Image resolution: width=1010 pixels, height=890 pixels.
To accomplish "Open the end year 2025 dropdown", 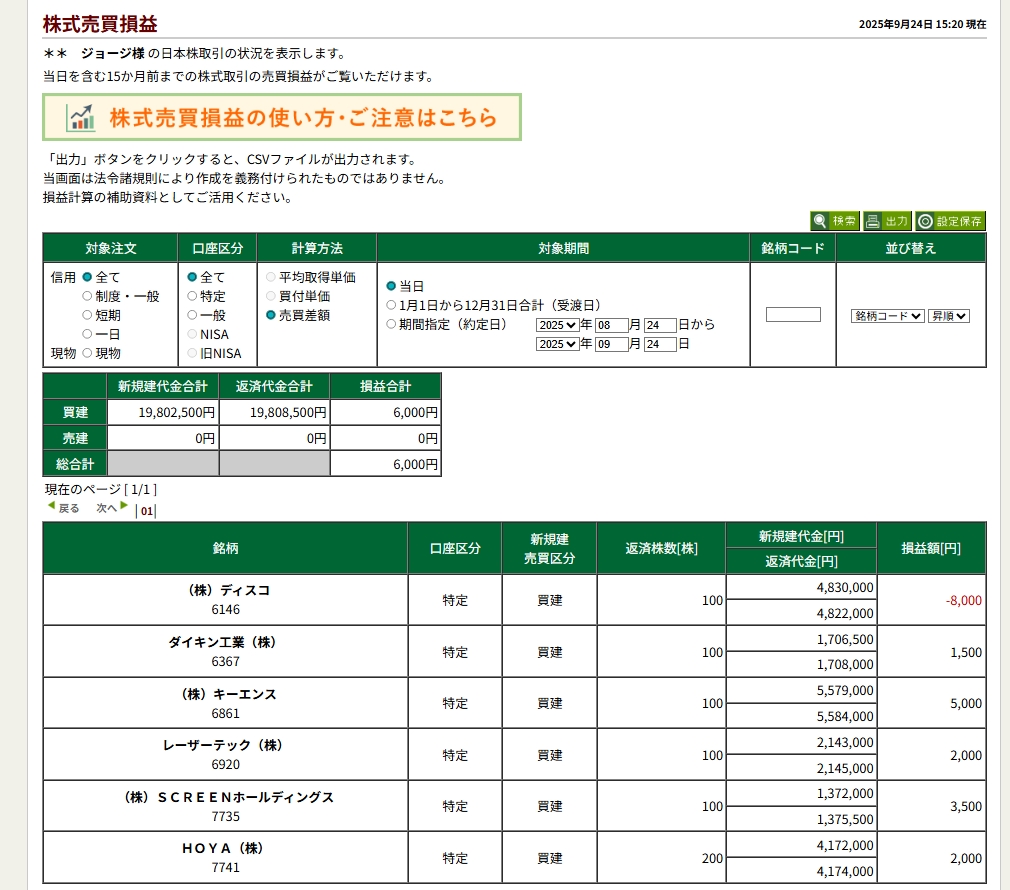I will point(557,344).
